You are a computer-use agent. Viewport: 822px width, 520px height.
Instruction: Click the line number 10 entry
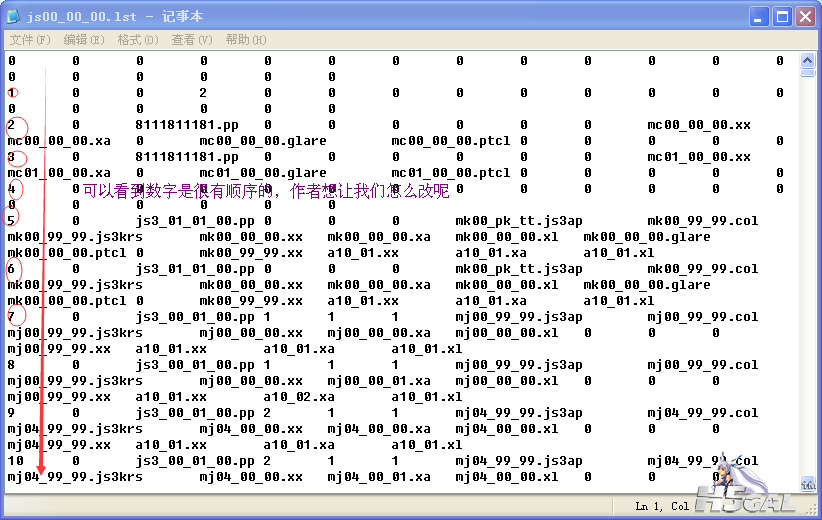[x=16, y=461]
